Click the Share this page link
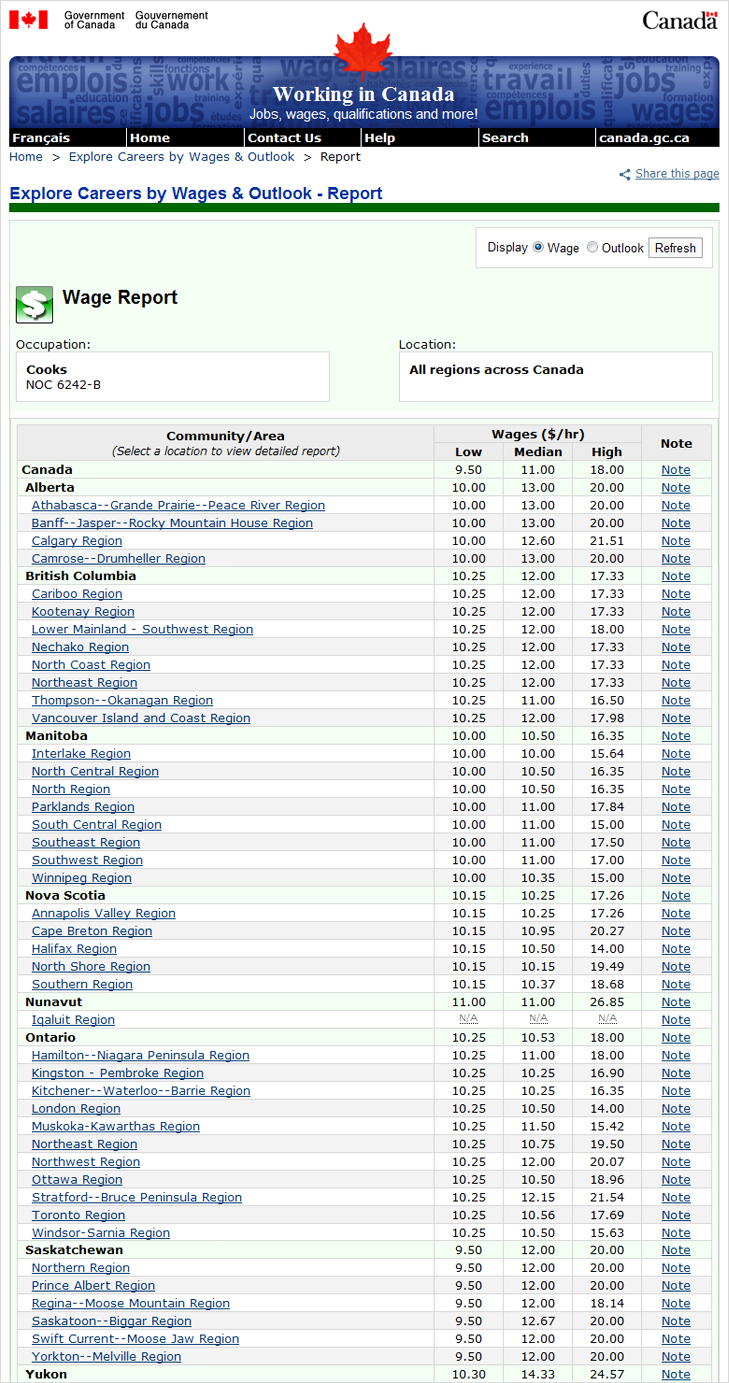Viewport: 729px width, 1383px height. 677,174
